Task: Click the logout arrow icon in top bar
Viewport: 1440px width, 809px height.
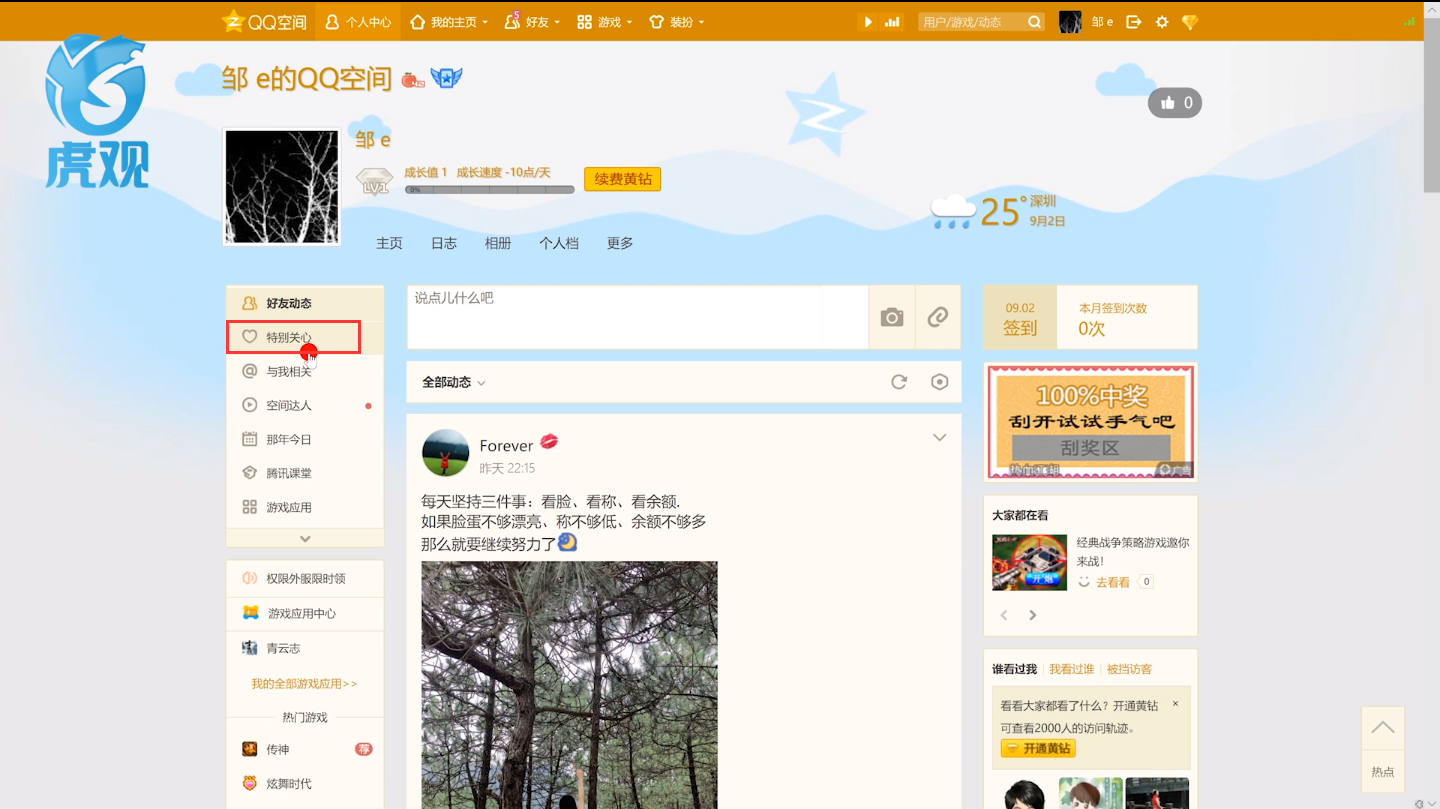Action: coord(1133,22)
